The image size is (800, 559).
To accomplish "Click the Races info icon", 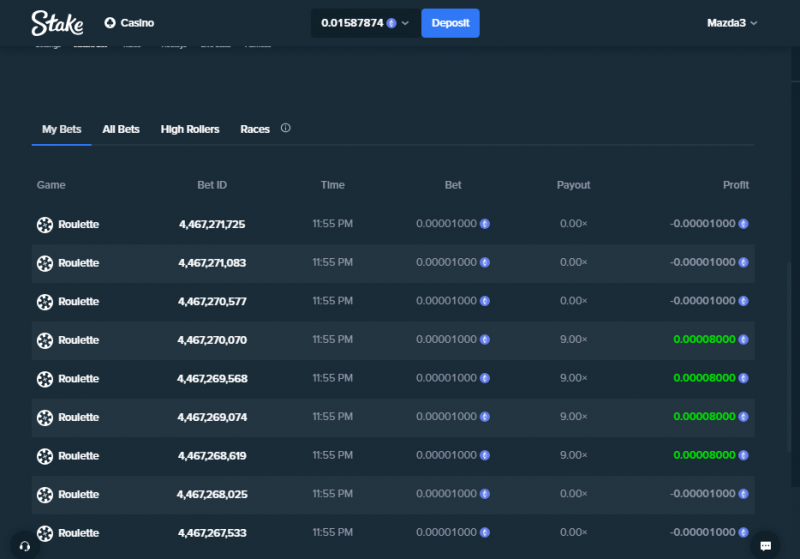I will pos(286,128).
